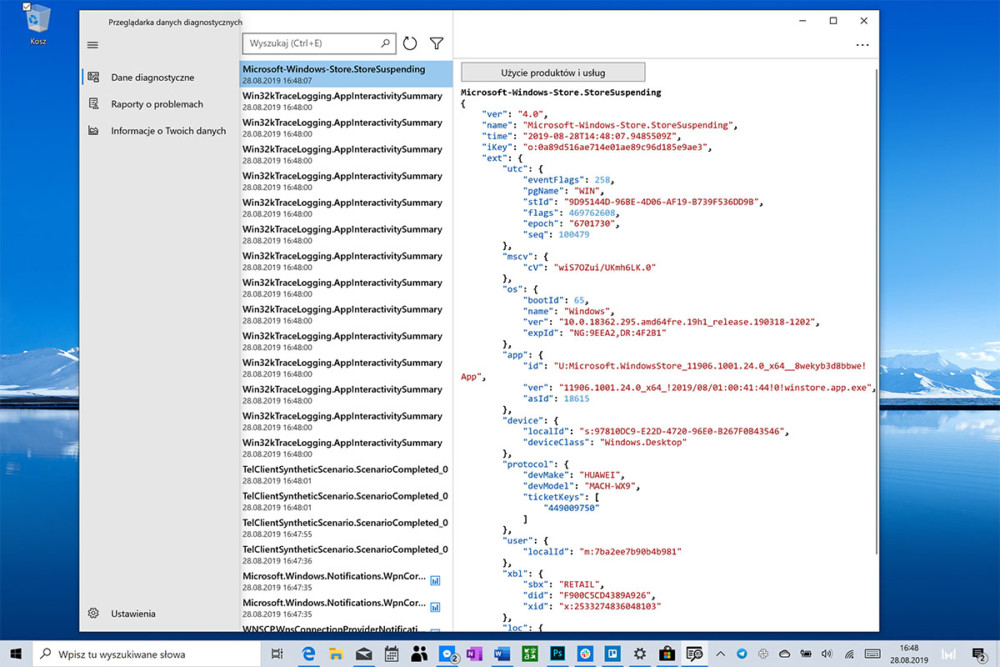This screenshot has width=1000, height=667.
Task: Open network connection tray icon
Action: click(849, 654)
